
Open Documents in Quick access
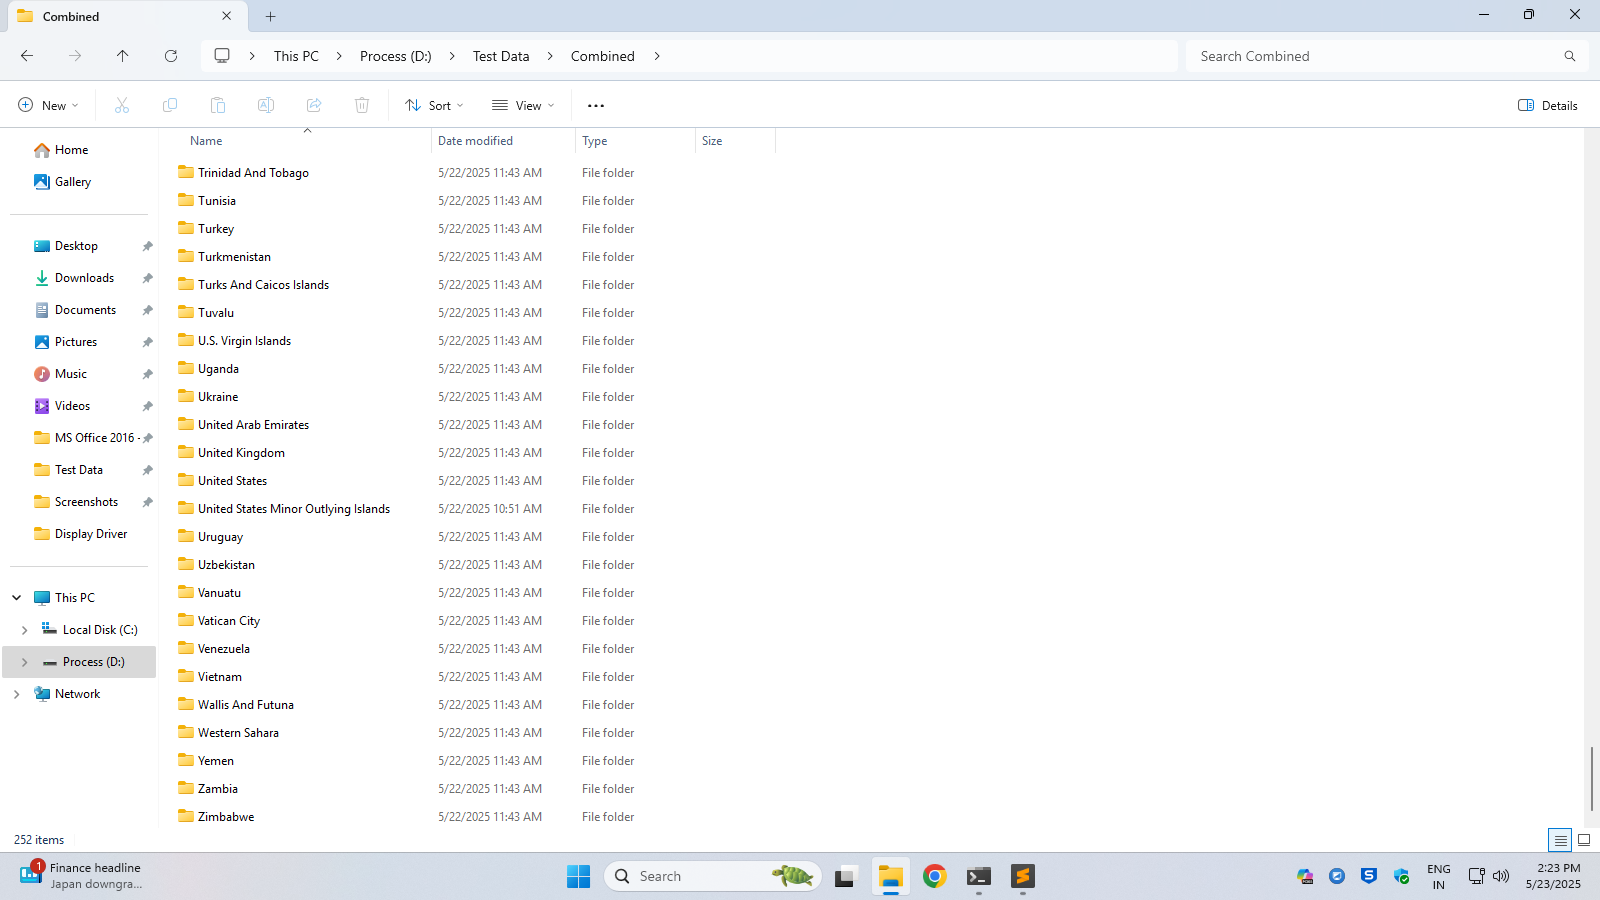tap(85, 310)
